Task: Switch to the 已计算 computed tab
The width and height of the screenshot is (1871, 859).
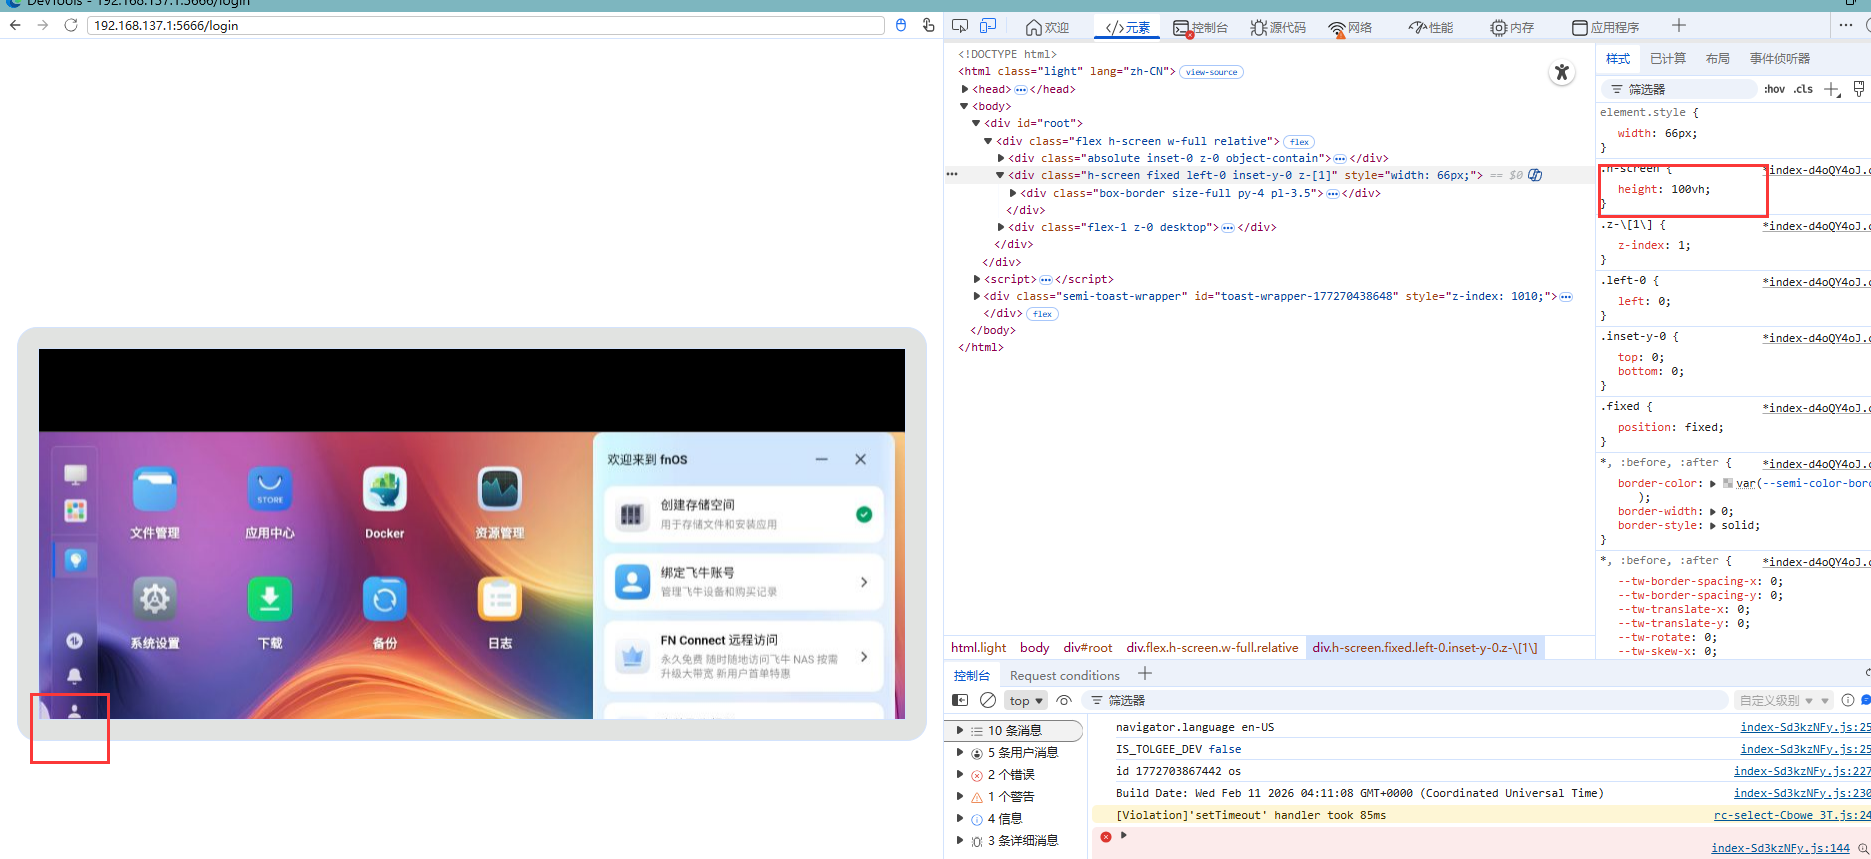Action: tap(1667, 59)
